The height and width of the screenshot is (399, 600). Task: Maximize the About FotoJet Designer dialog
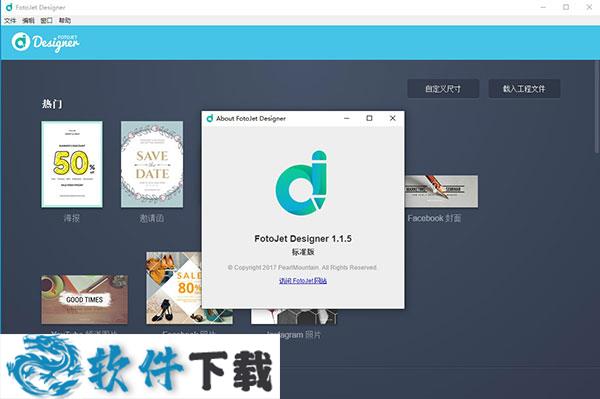click(x=369, y=118)
